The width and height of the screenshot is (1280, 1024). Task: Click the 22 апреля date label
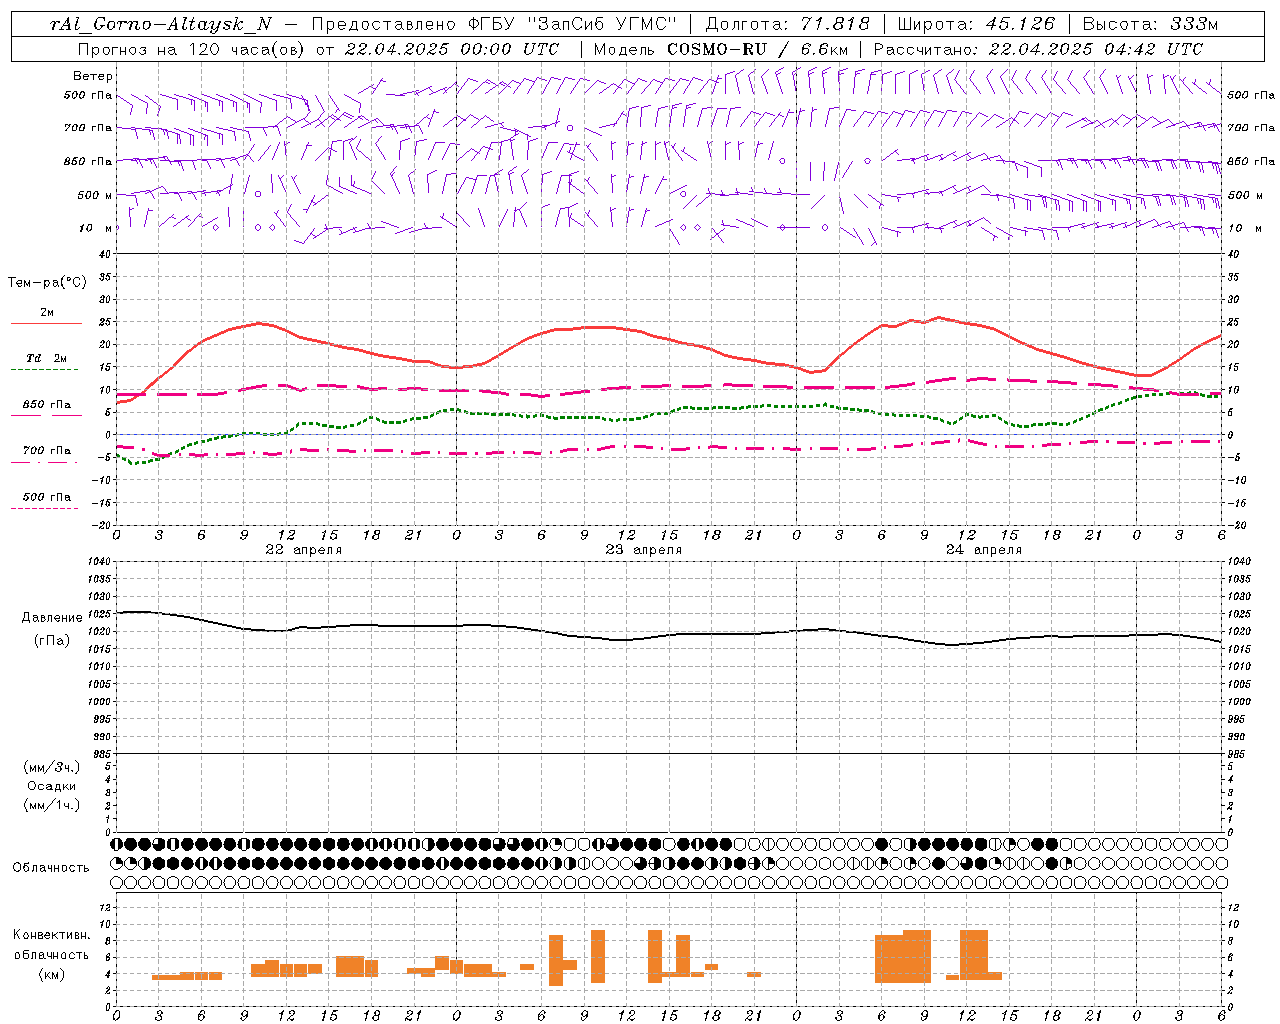[x=303, y=549]
